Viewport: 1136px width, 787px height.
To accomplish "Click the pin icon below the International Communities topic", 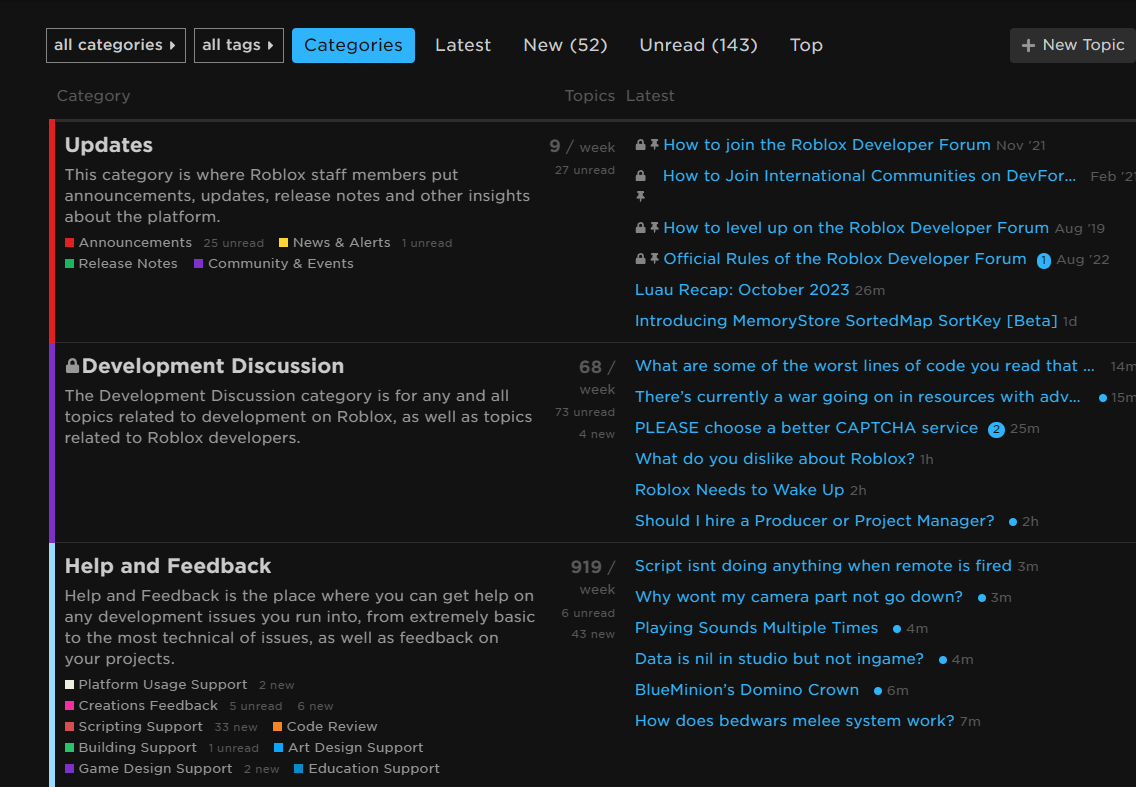I will click(x=640, y=197).
